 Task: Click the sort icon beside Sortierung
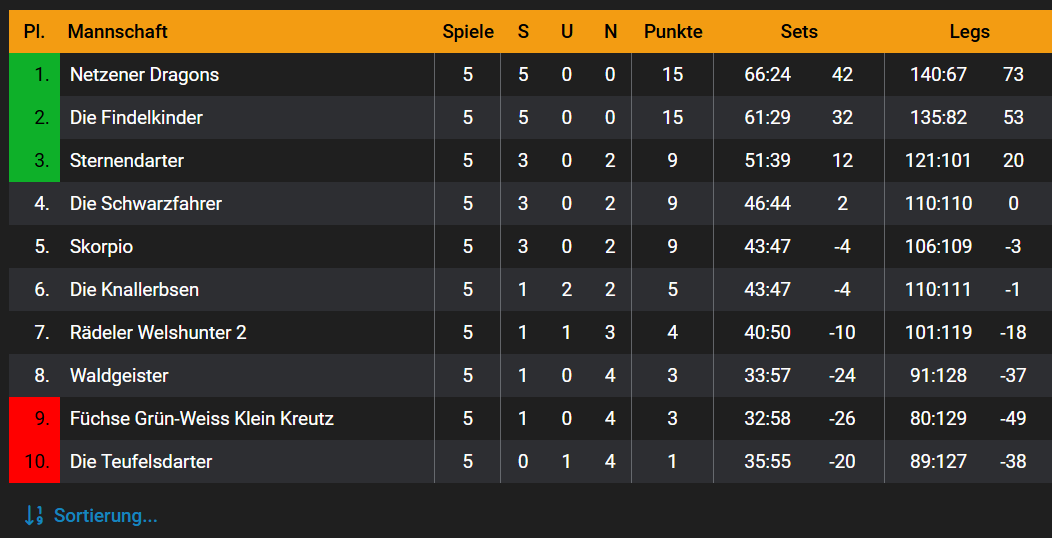point(33,516)
